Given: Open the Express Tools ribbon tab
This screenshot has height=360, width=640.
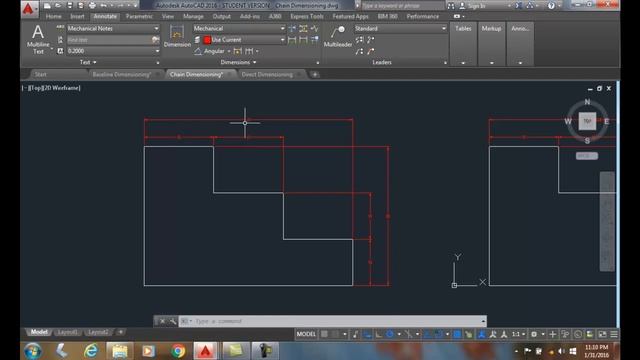Looking at the screenshot, I should click(307, 16).
